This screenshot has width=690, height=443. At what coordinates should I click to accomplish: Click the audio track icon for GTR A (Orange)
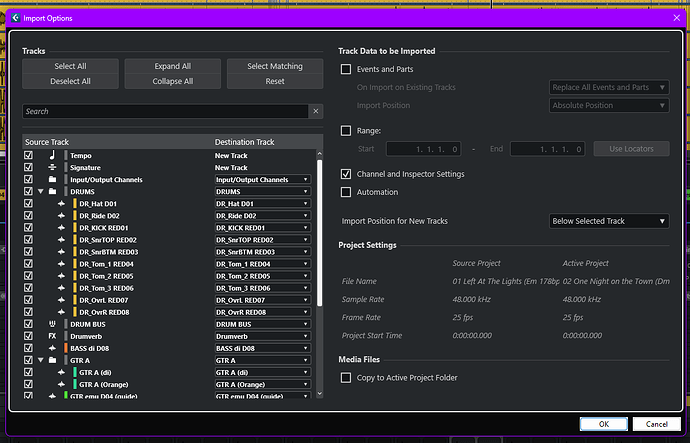point(61,384)
